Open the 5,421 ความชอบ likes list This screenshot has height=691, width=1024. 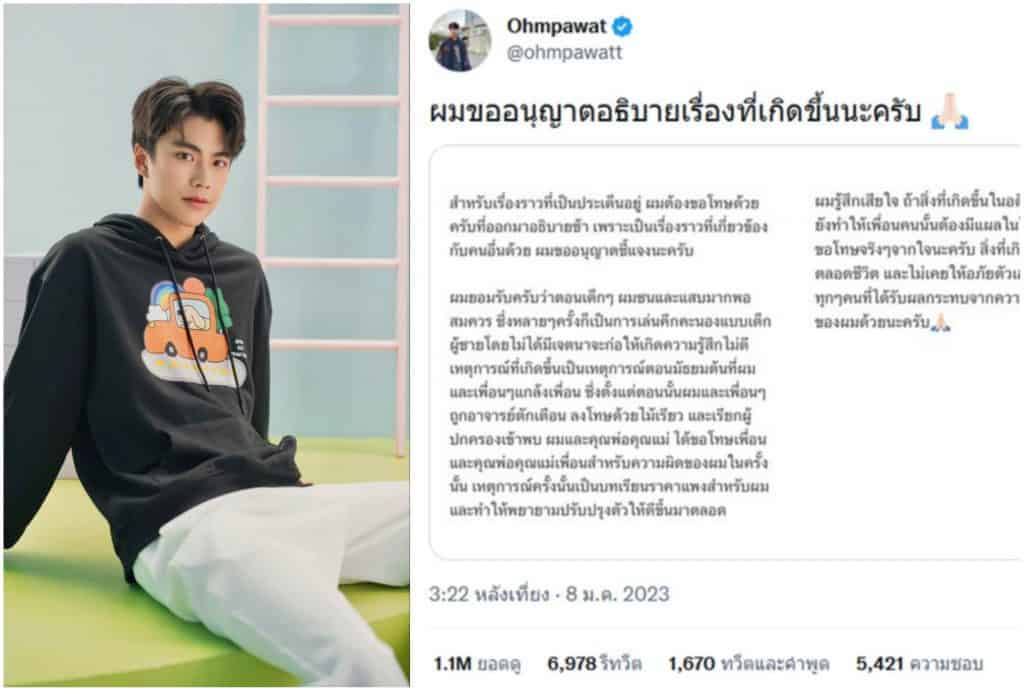[x=919, y=664]
